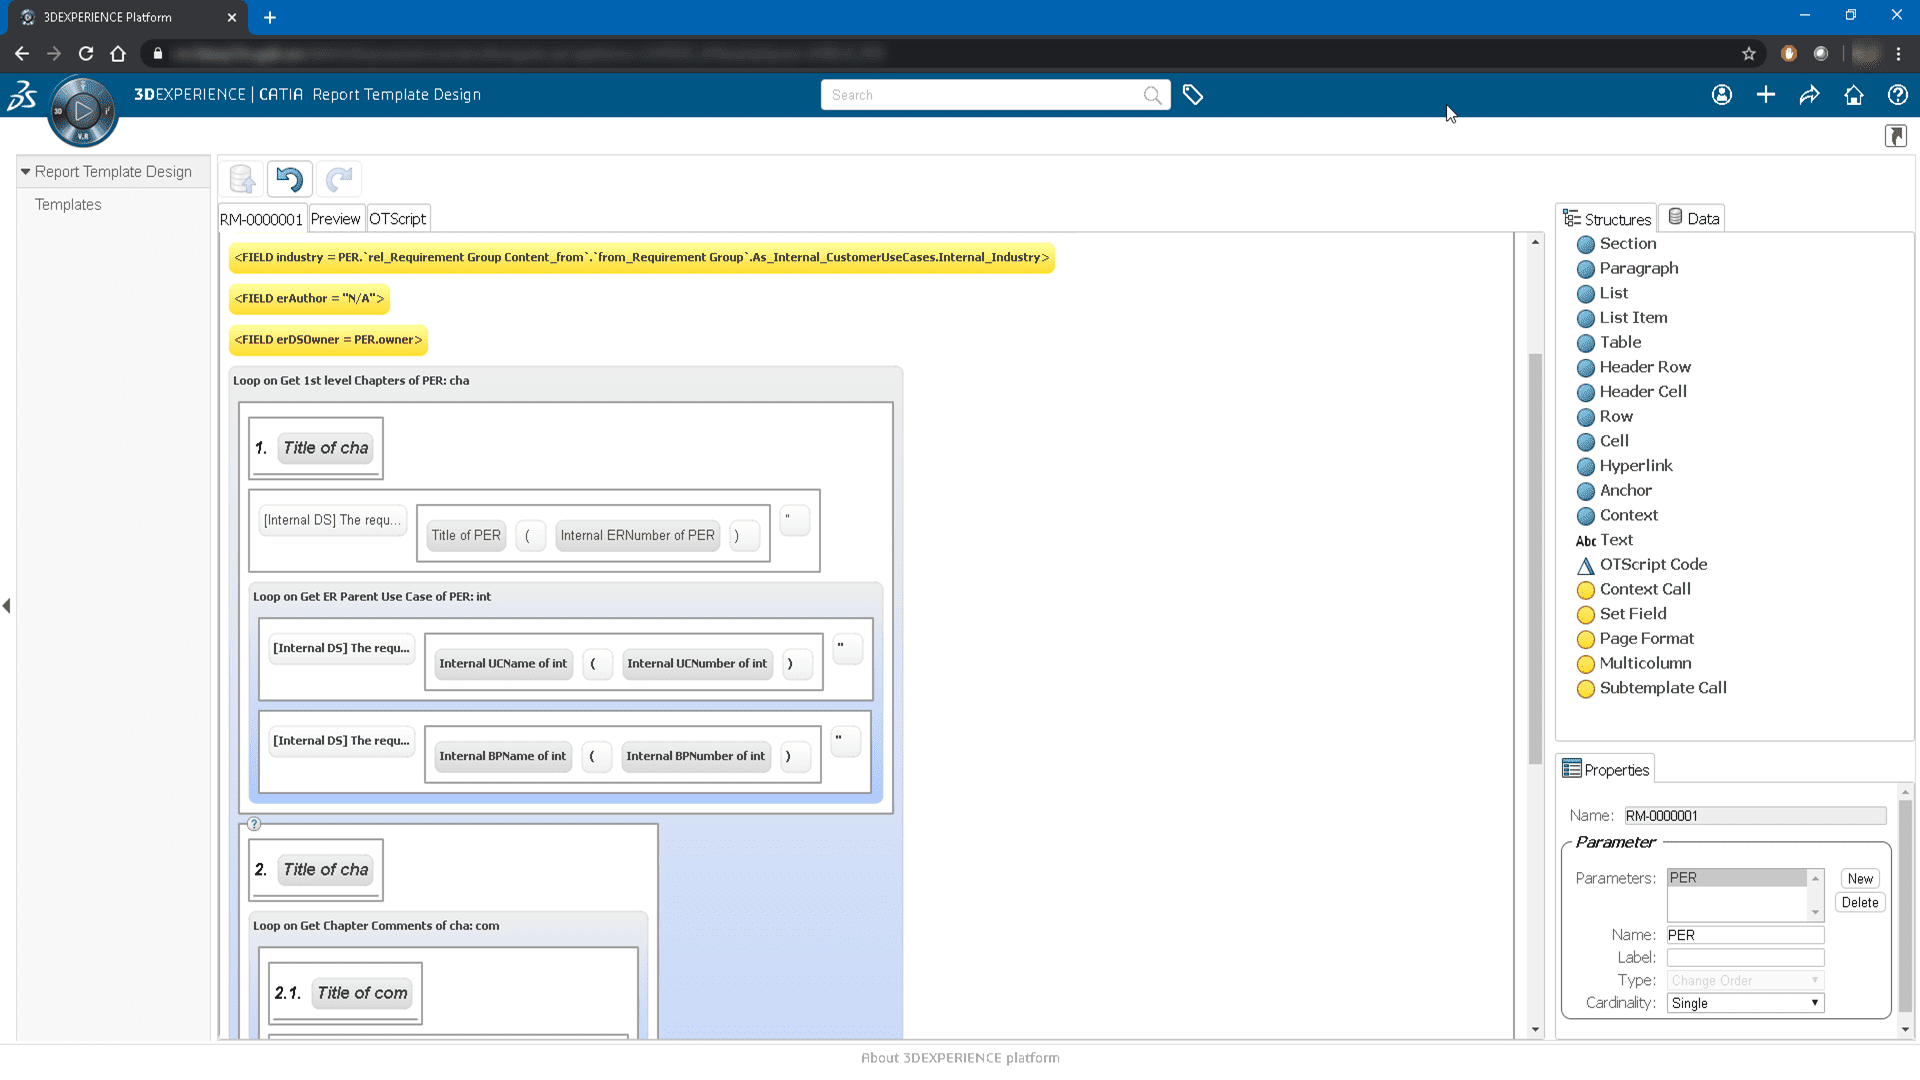Click the bookmark/tag icon in search bar
This screenshot has width=1920, height=1080.
pos(1193,95)
